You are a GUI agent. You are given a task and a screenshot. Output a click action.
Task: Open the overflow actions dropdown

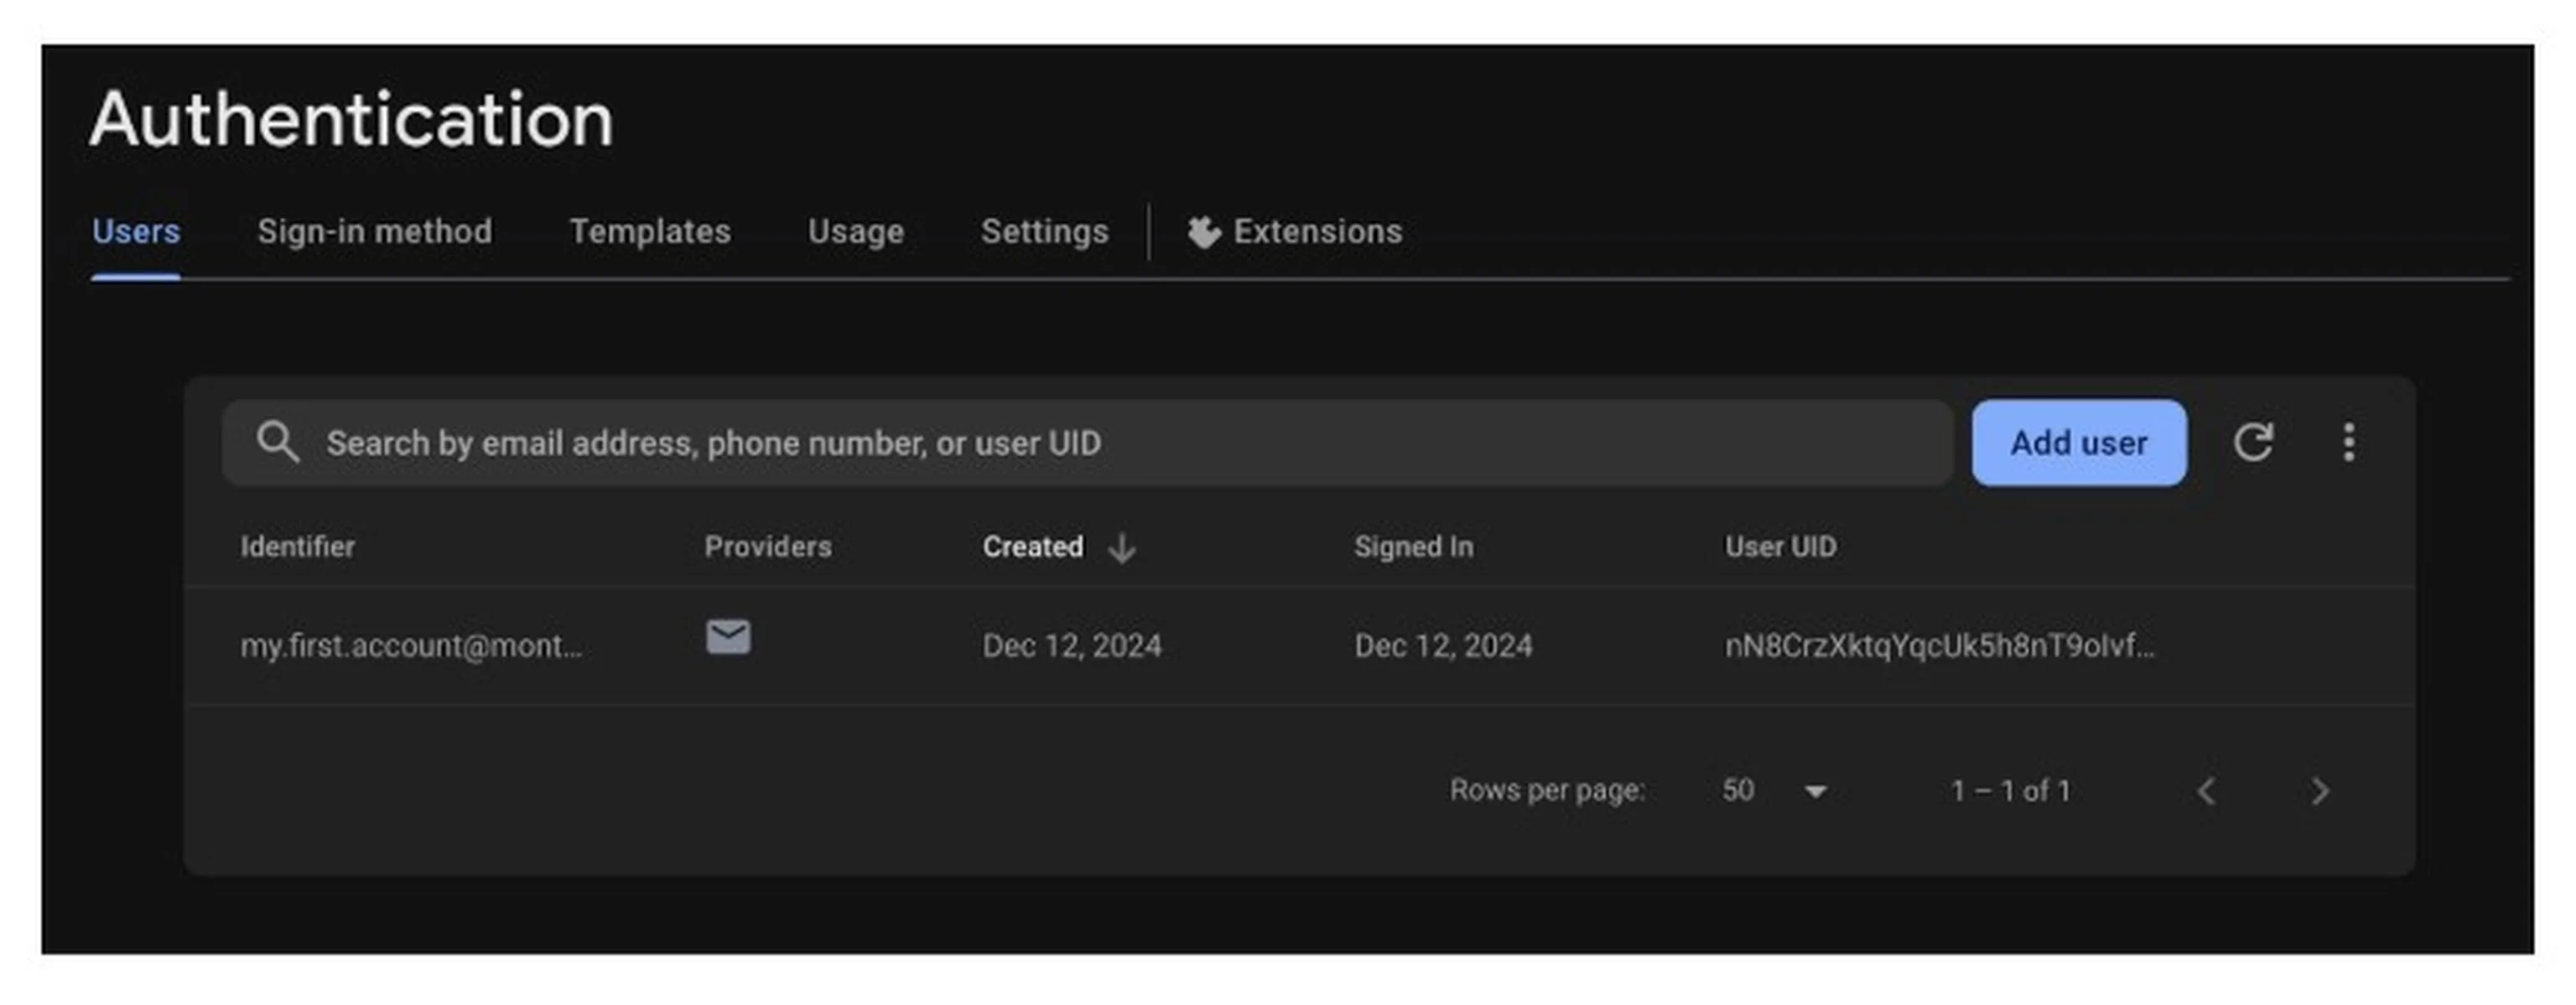[2349, 443]
